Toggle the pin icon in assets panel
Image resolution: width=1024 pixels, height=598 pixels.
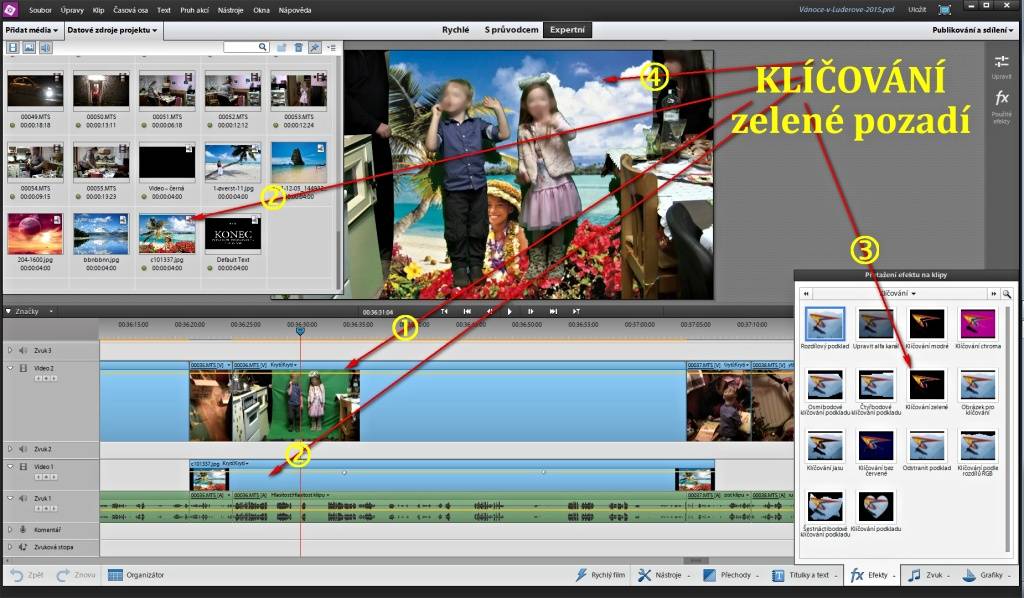[x=315, y=48]
